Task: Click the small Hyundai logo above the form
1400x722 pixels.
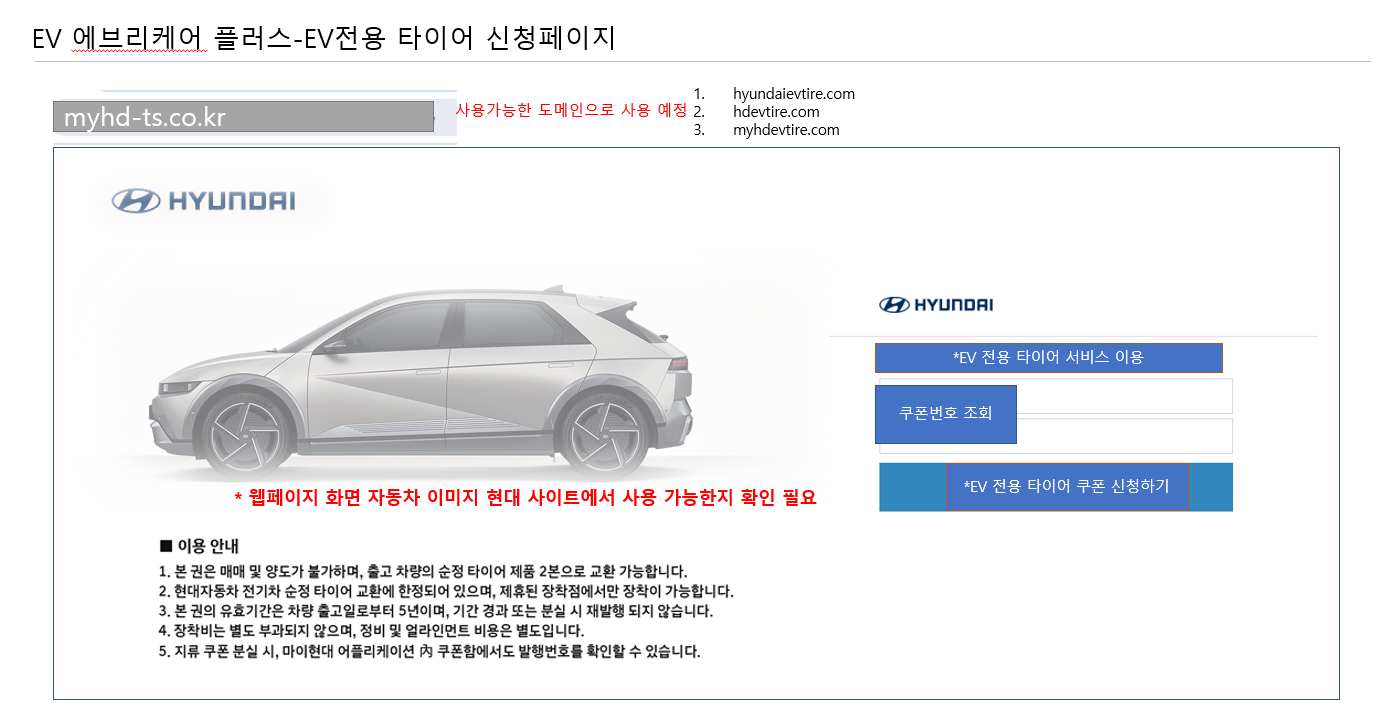Action: tap(936, 305)
